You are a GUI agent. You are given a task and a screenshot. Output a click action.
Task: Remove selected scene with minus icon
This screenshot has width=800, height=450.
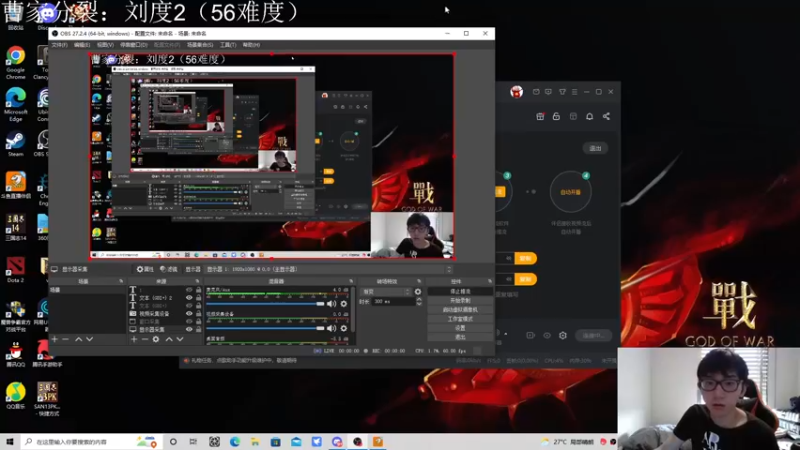click(65, 339)
